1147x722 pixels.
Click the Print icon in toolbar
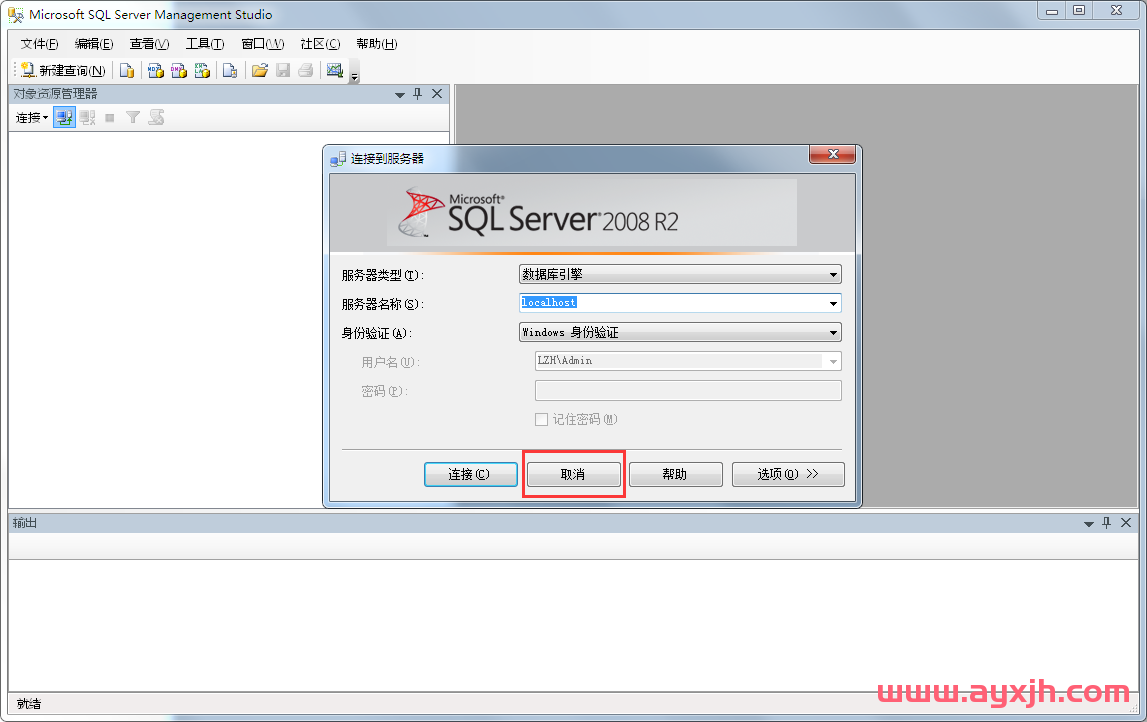click(x=306, y=70)
